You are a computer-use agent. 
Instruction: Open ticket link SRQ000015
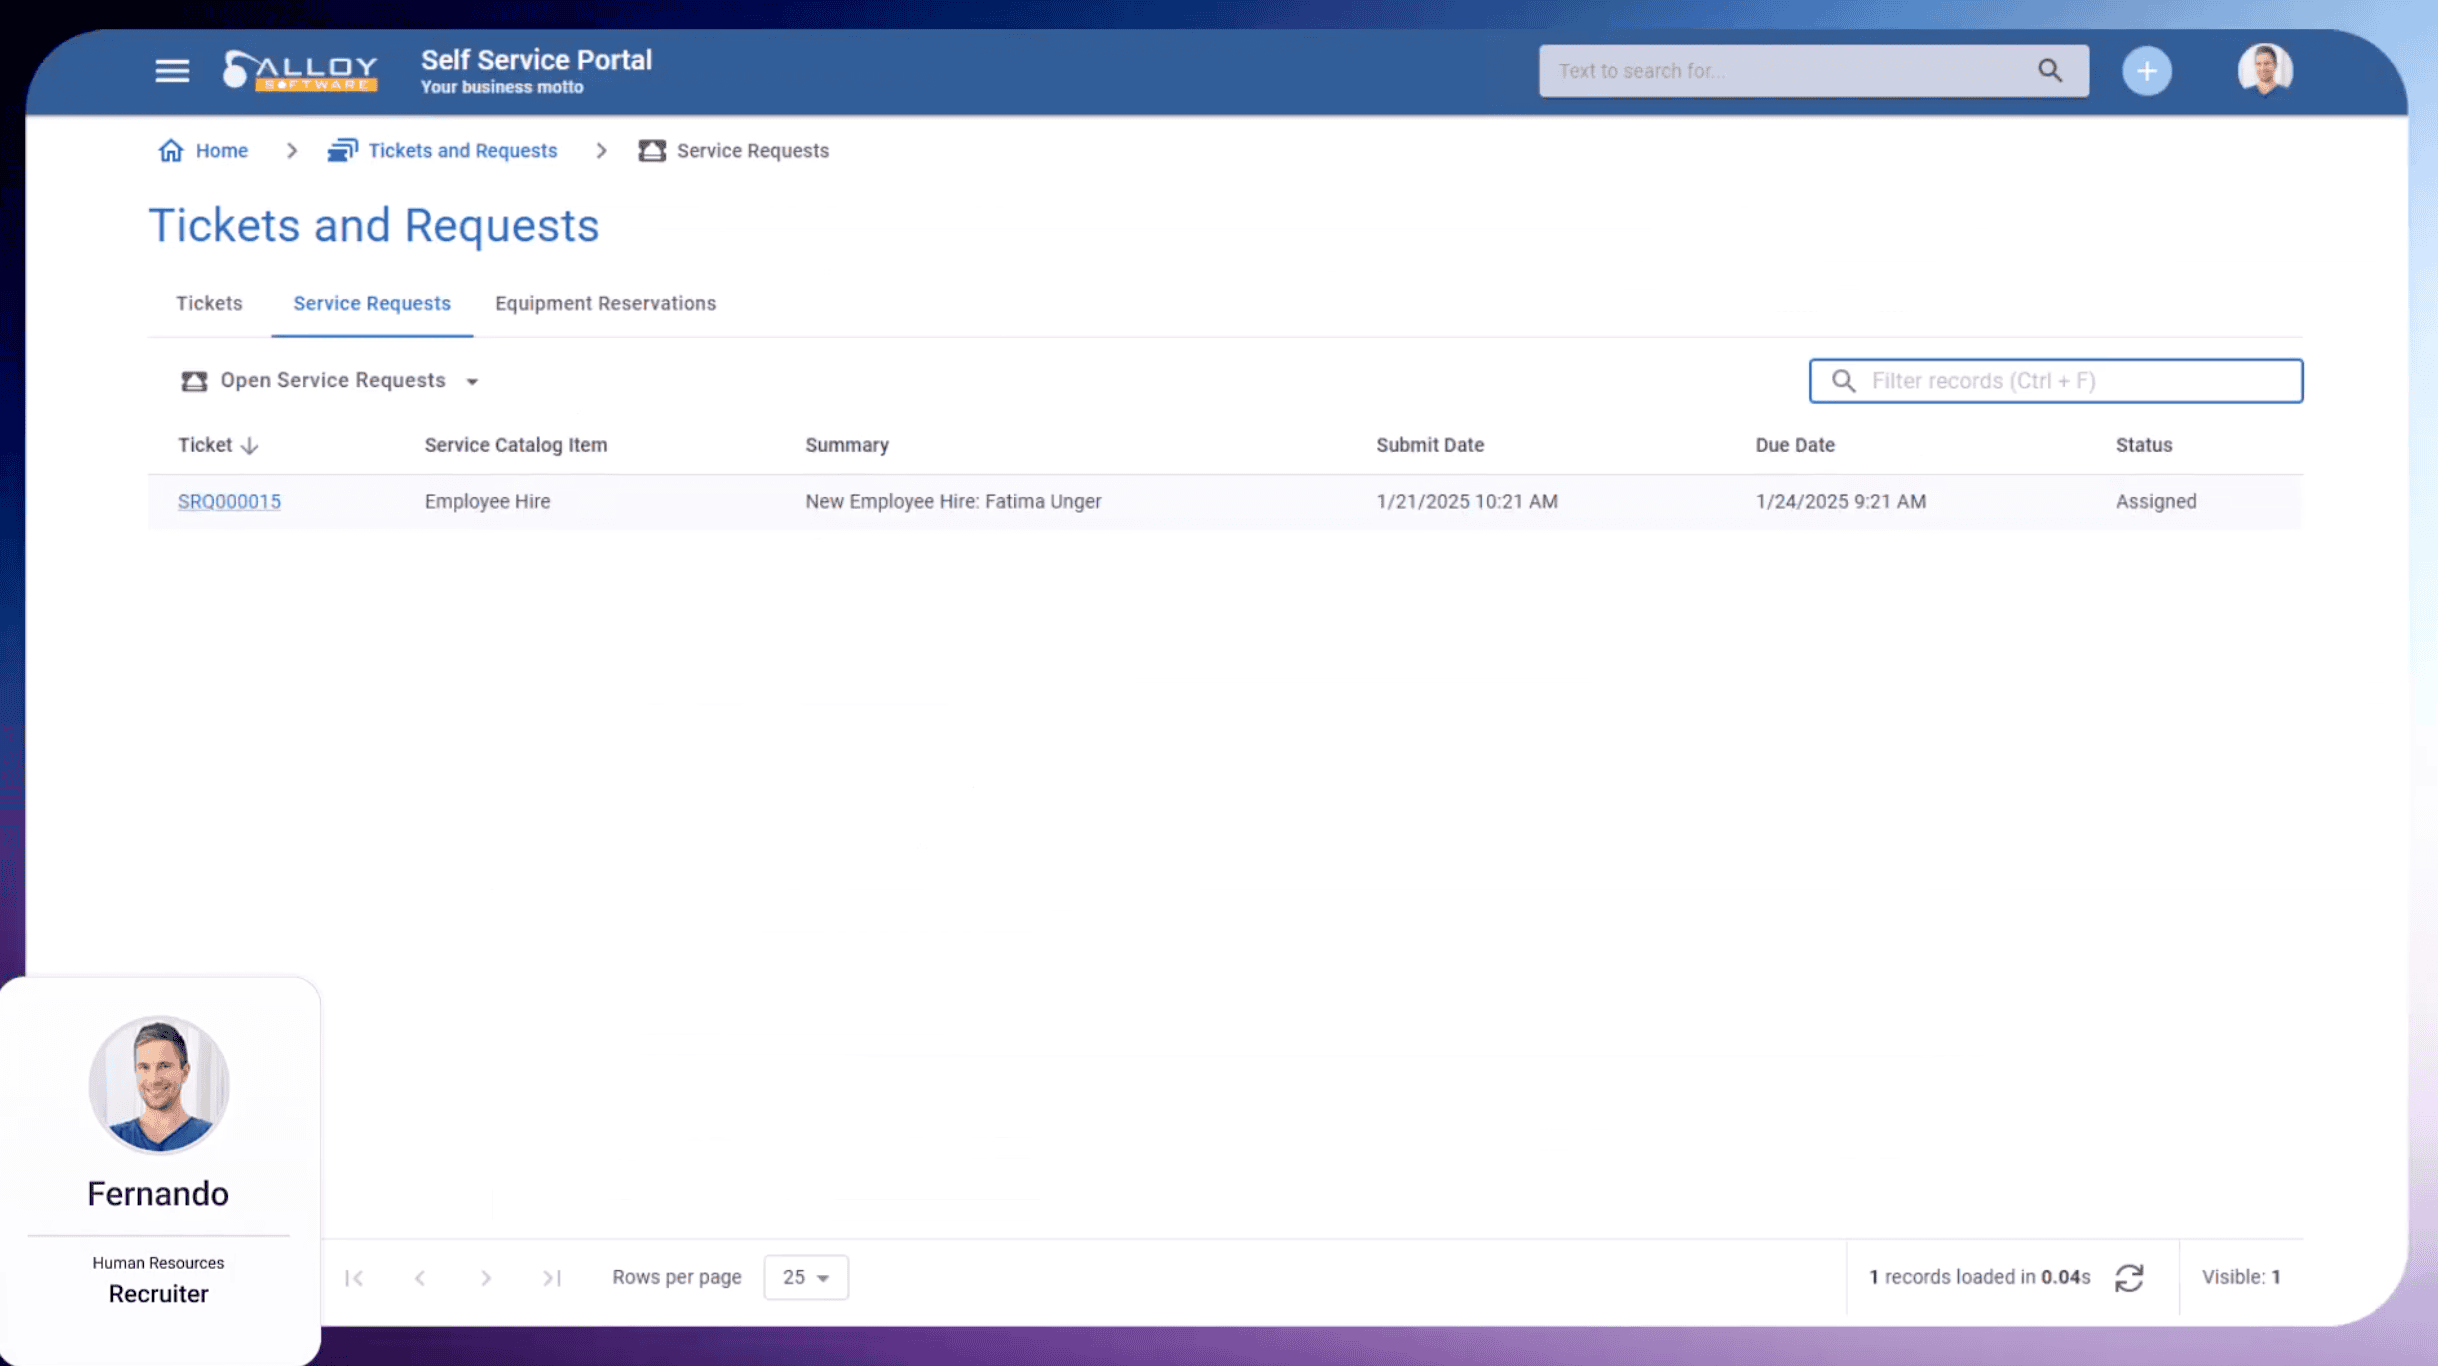point(229,502)
